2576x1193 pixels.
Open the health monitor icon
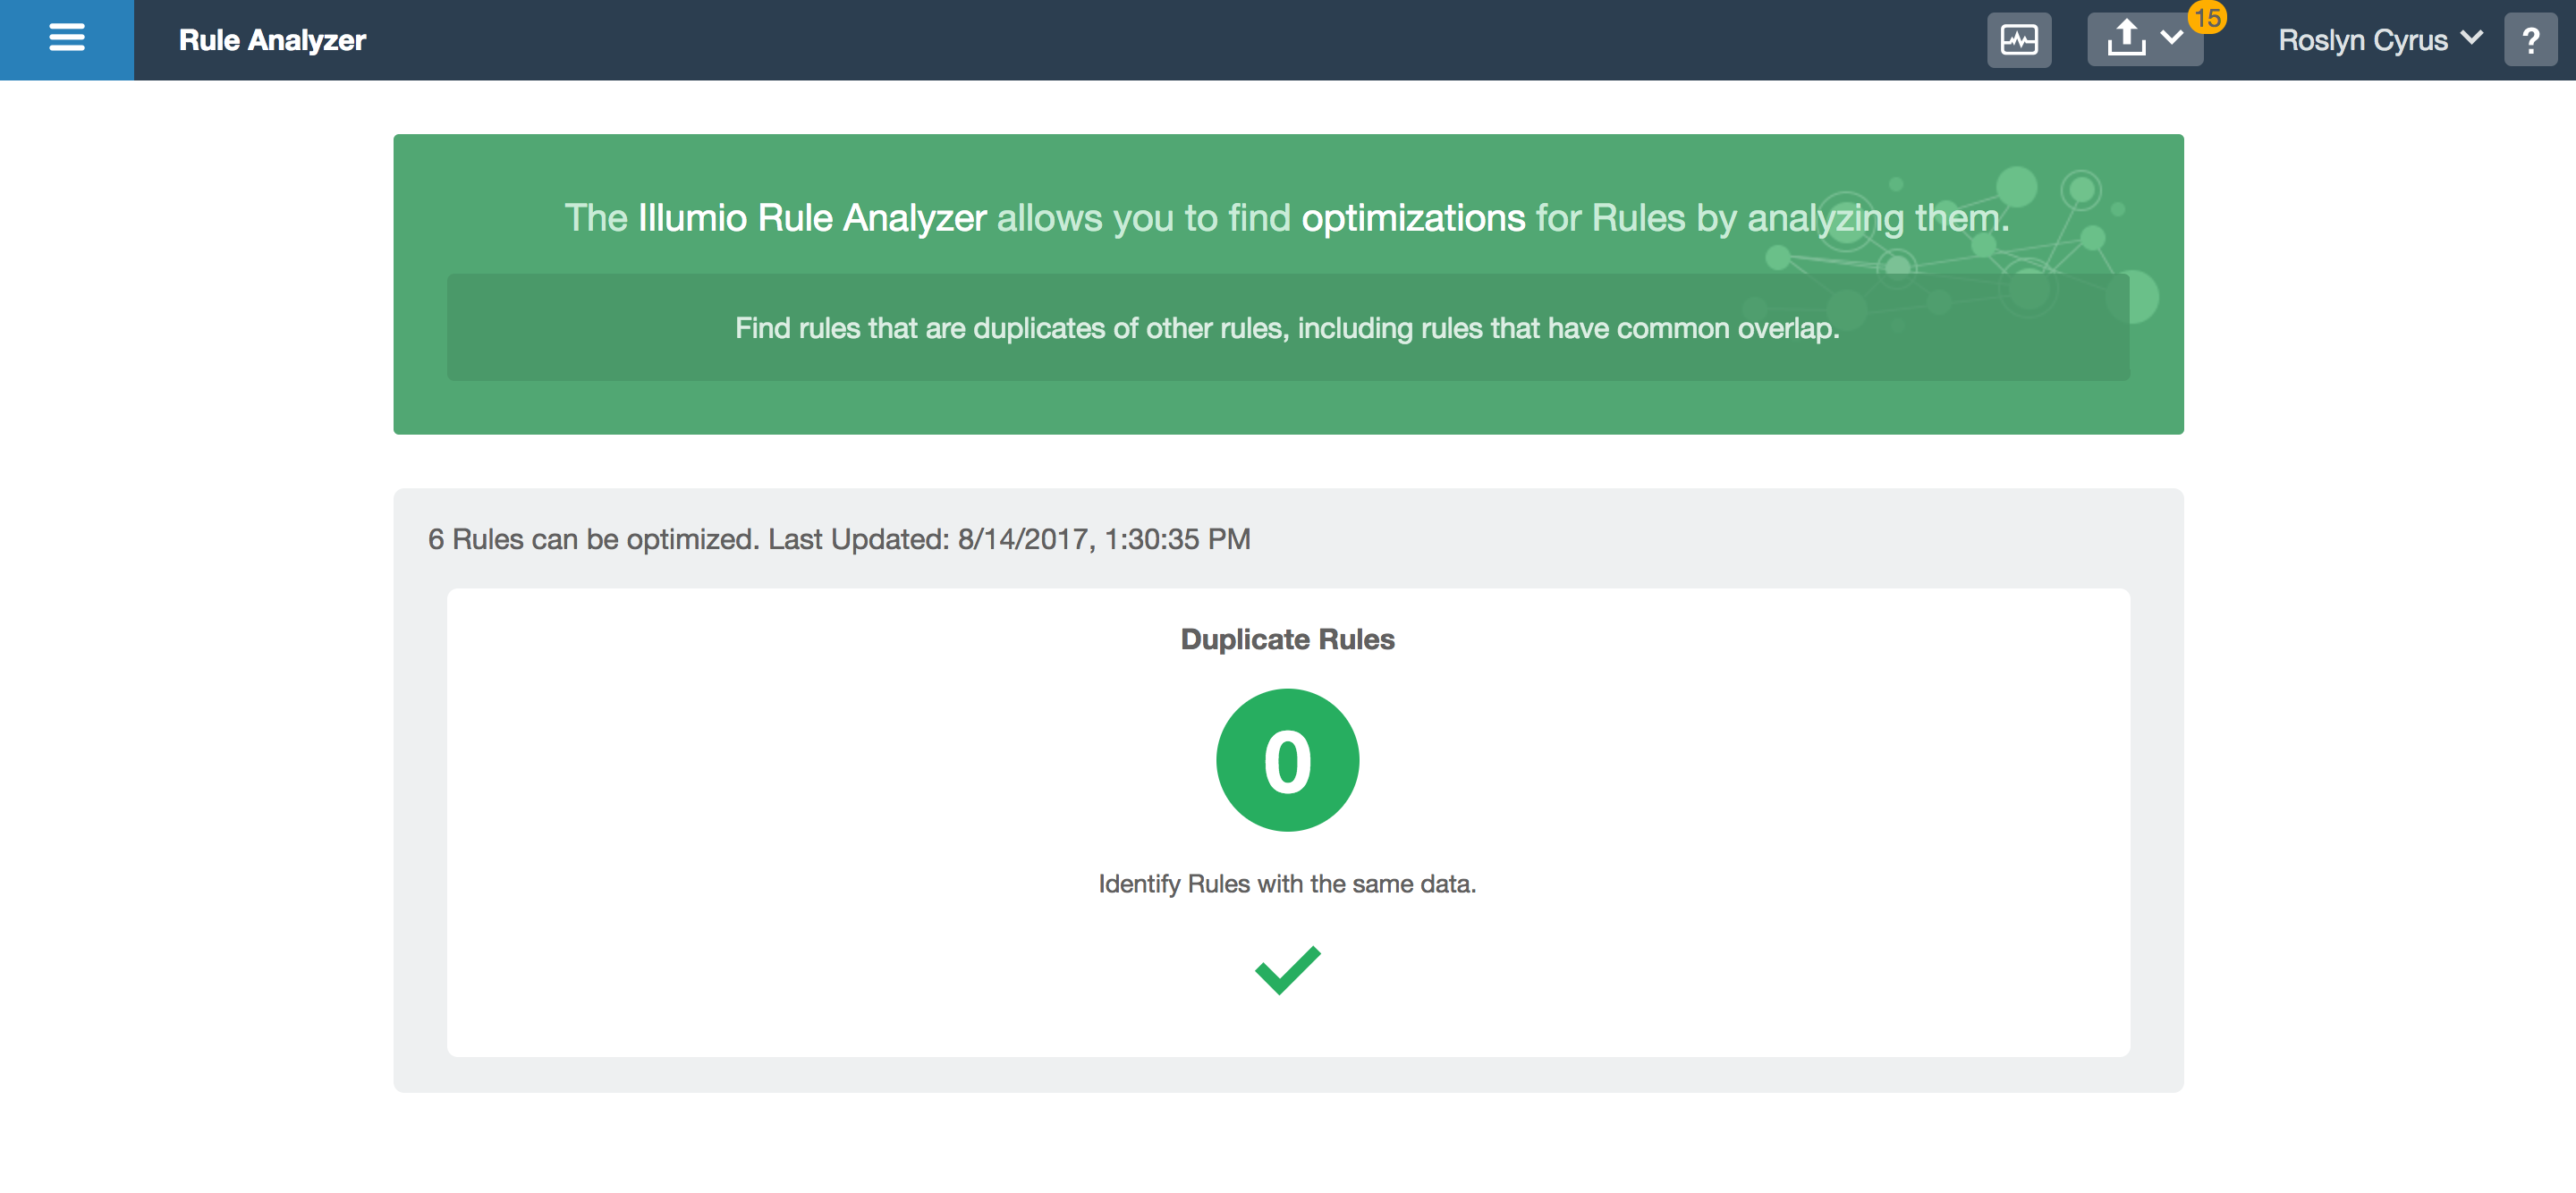[x=2018, y=40]
